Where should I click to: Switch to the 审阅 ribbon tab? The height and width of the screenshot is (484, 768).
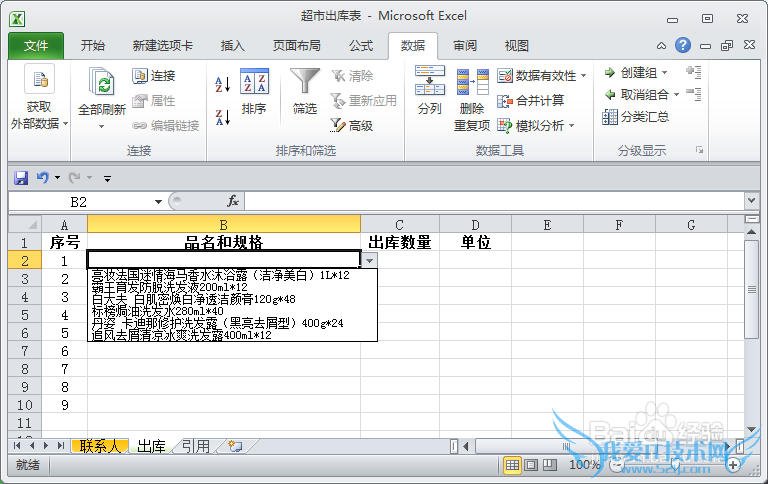click(x=465, y=46)
